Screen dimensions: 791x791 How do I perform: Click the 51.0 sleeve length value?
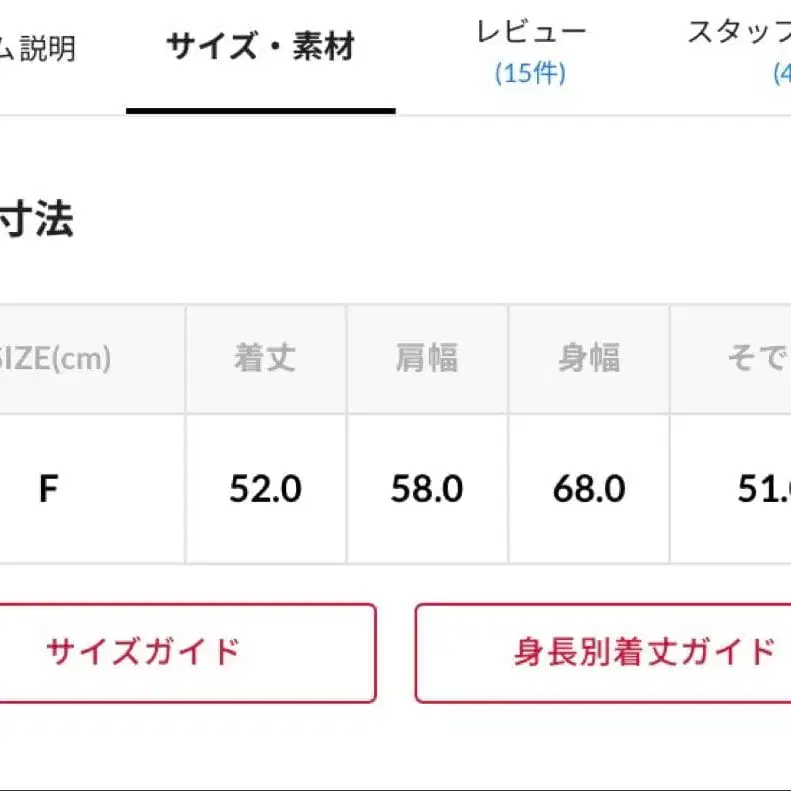[764, 489]
